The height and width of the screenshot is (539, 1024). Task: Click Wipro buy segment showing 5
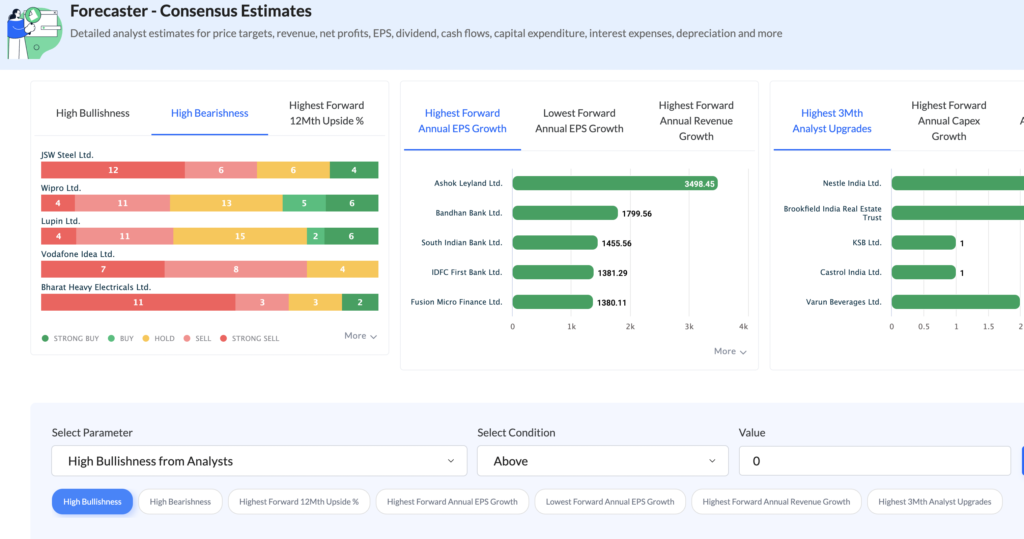click(x=304, y=203)
